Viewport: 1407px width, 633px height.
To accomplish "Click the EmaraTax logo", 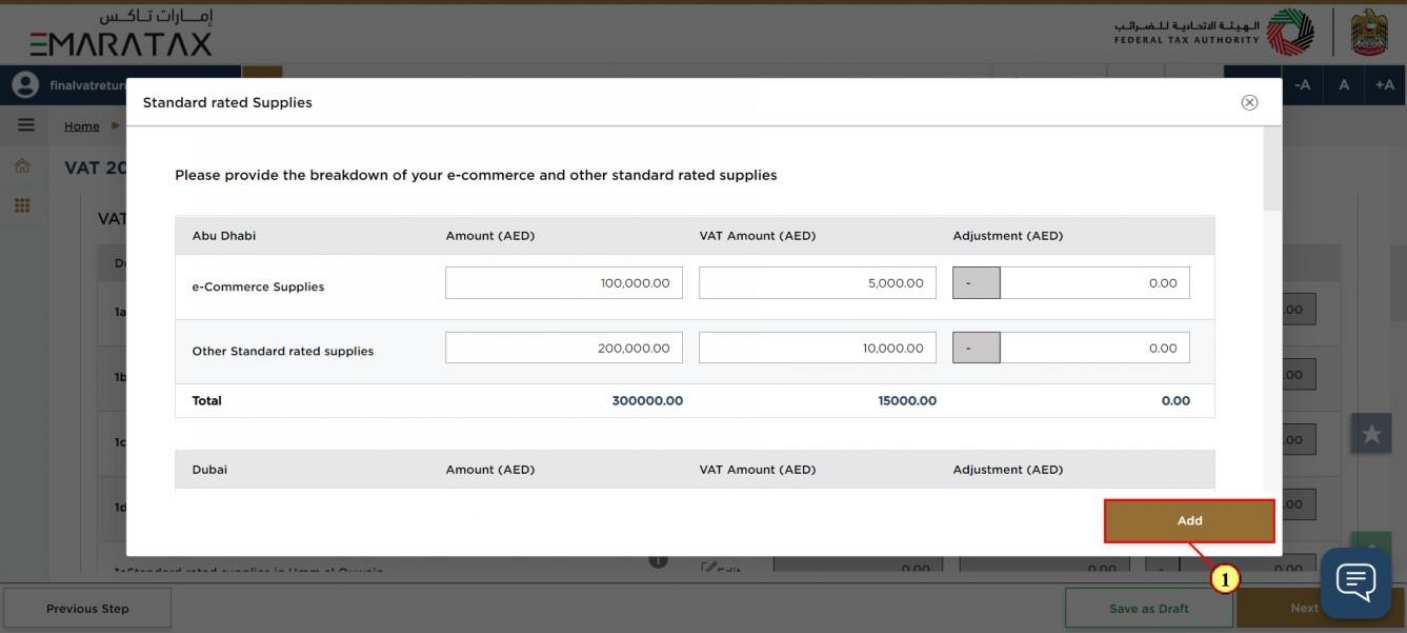I will click(x=121, y=33).
